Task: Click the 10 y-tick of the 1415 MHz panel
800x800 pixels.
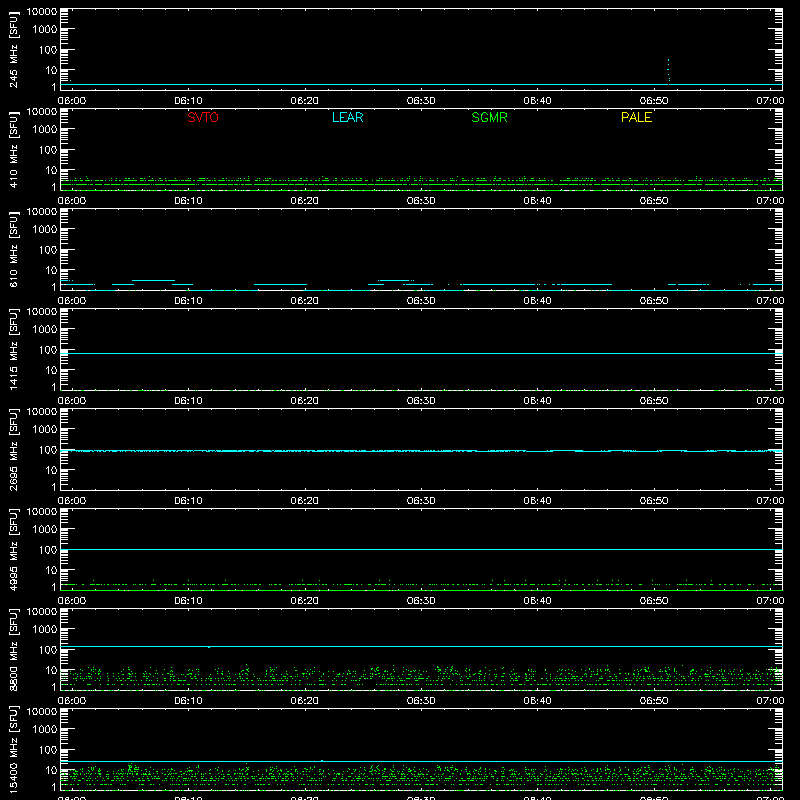Action: (52, 370)
